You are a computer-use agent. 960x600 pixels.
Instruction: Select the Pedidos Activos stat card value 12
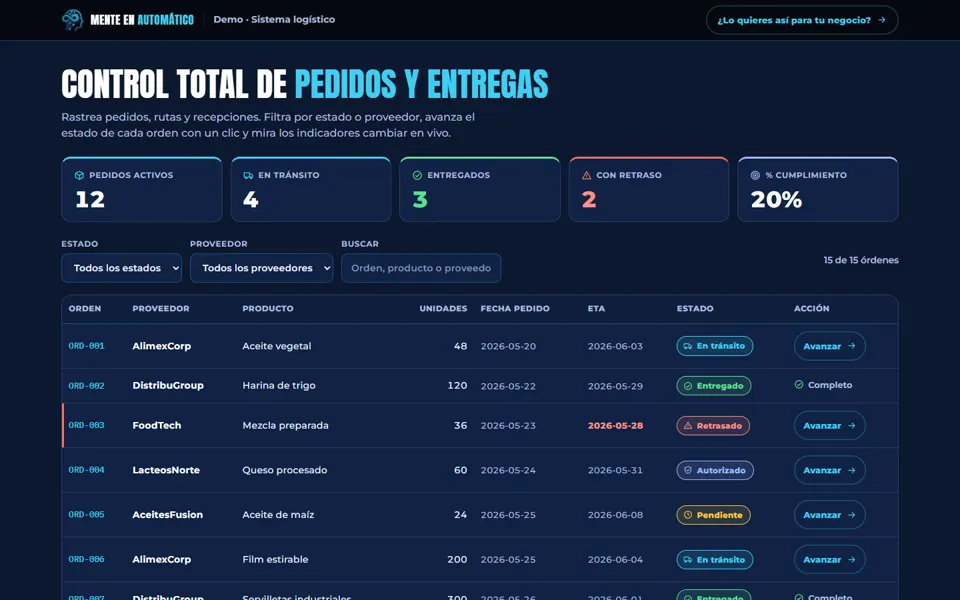pos(90,200)
